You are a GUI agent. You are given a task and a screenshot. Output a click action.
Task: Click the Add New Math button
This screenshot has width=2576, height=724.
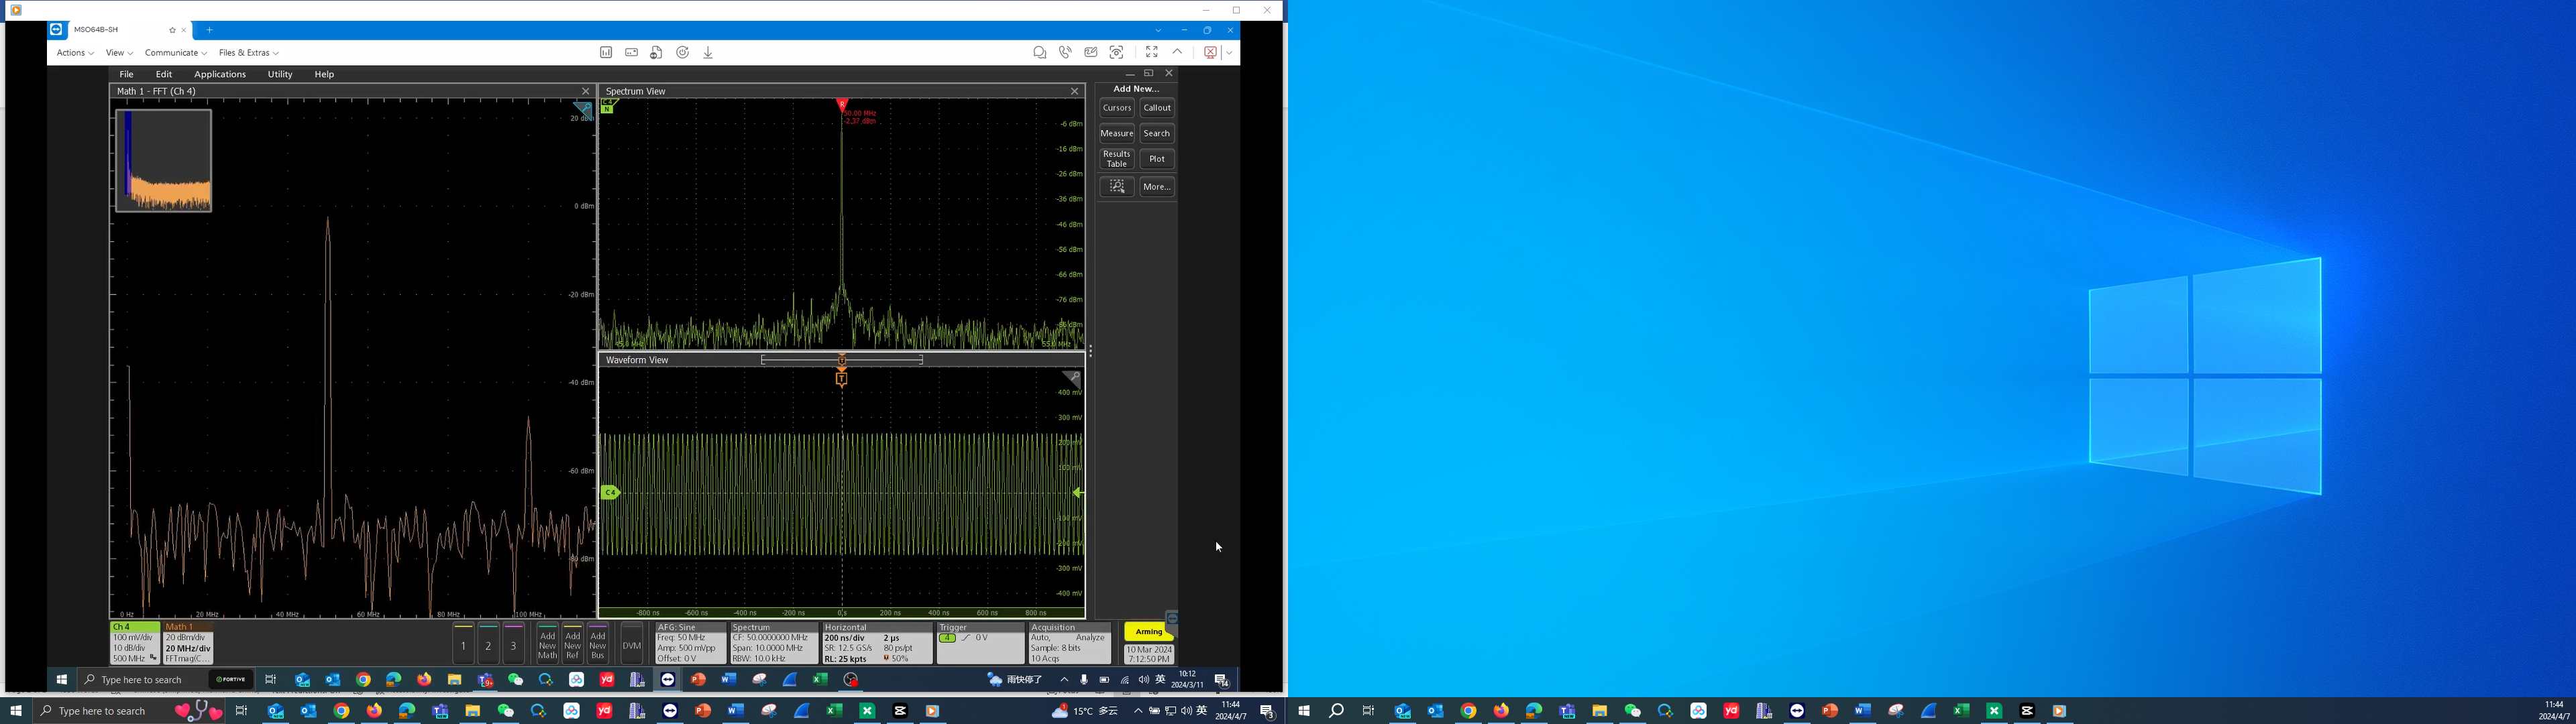(x=547, y=644)
